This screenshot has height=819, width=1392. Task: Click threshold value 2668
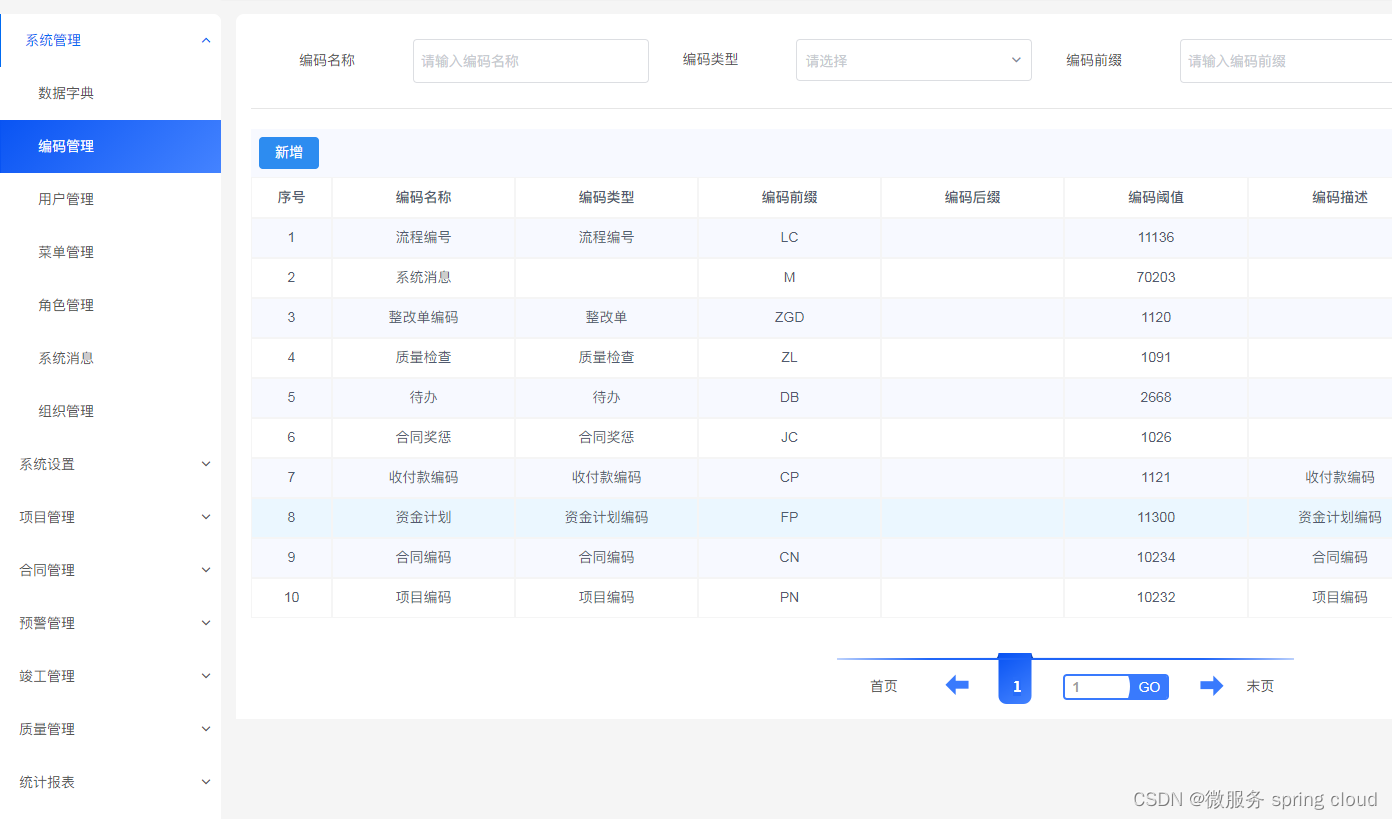click(1156, 398)
